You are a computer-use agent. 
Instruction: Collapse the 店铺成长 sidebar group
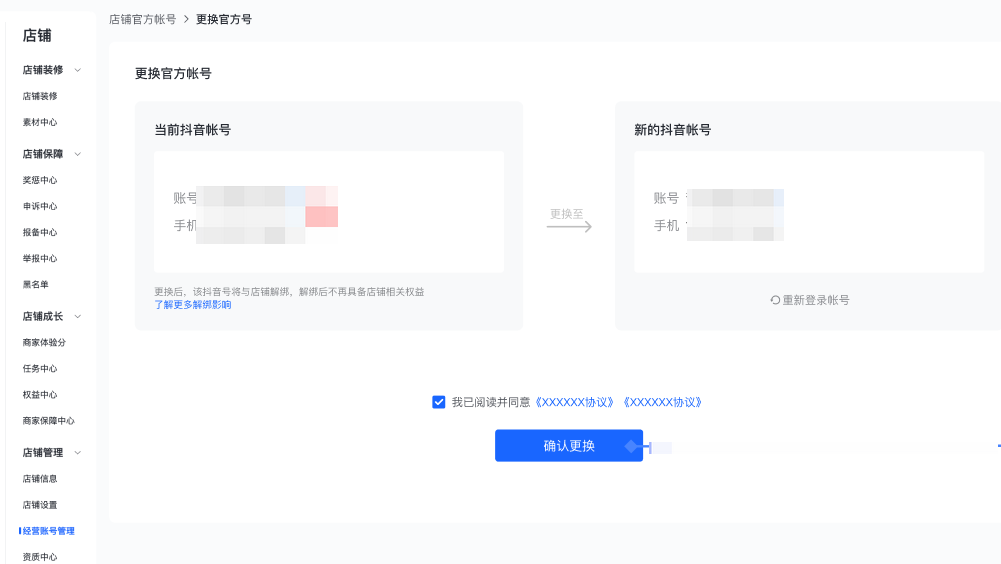(78, 316)
